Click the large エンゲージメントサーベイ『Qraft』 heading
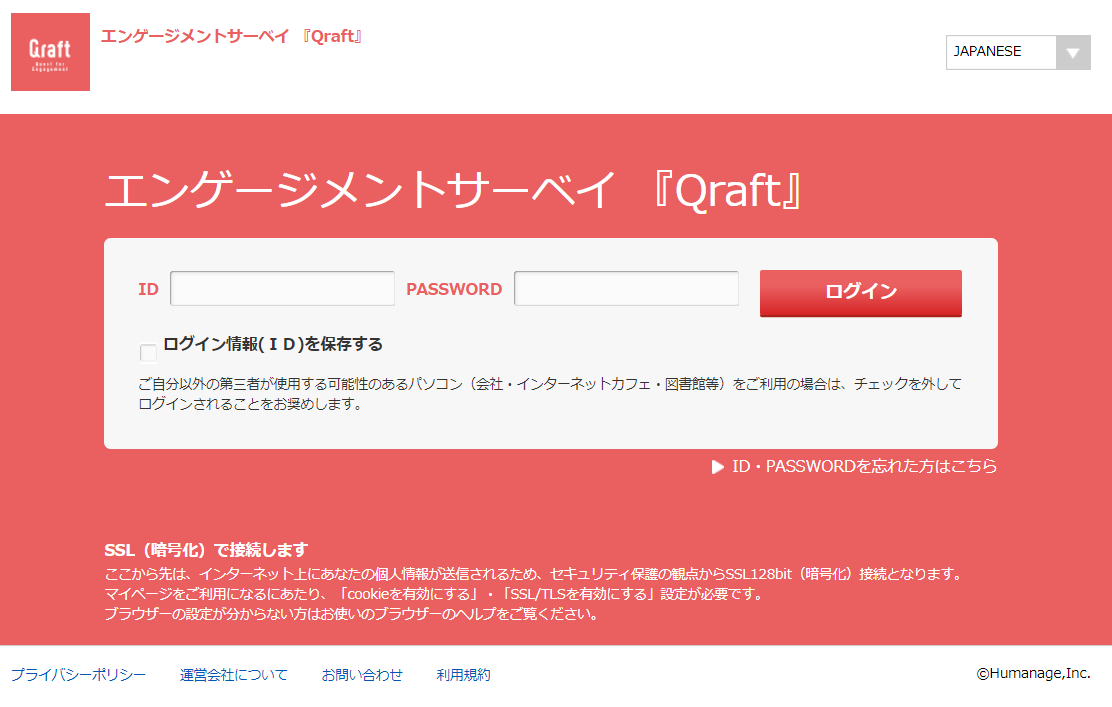1112x707 pixels. coord(453,190)
